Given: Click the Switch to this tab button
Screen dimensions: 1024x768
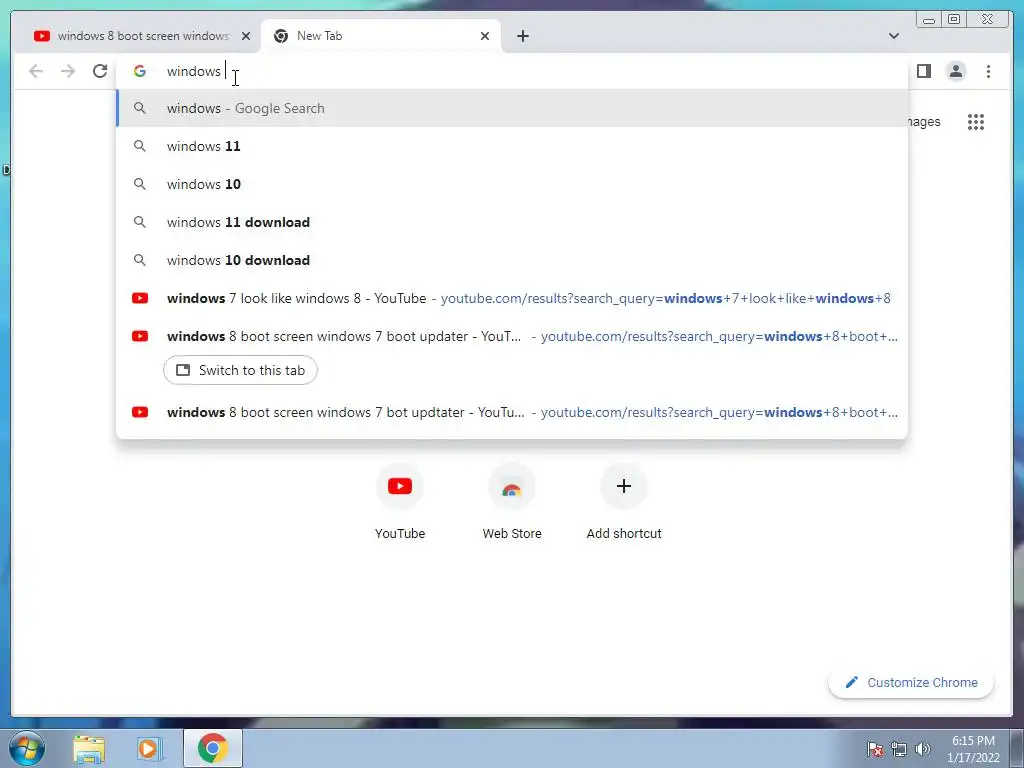Looking at the screenshot, I should point(240,370).
